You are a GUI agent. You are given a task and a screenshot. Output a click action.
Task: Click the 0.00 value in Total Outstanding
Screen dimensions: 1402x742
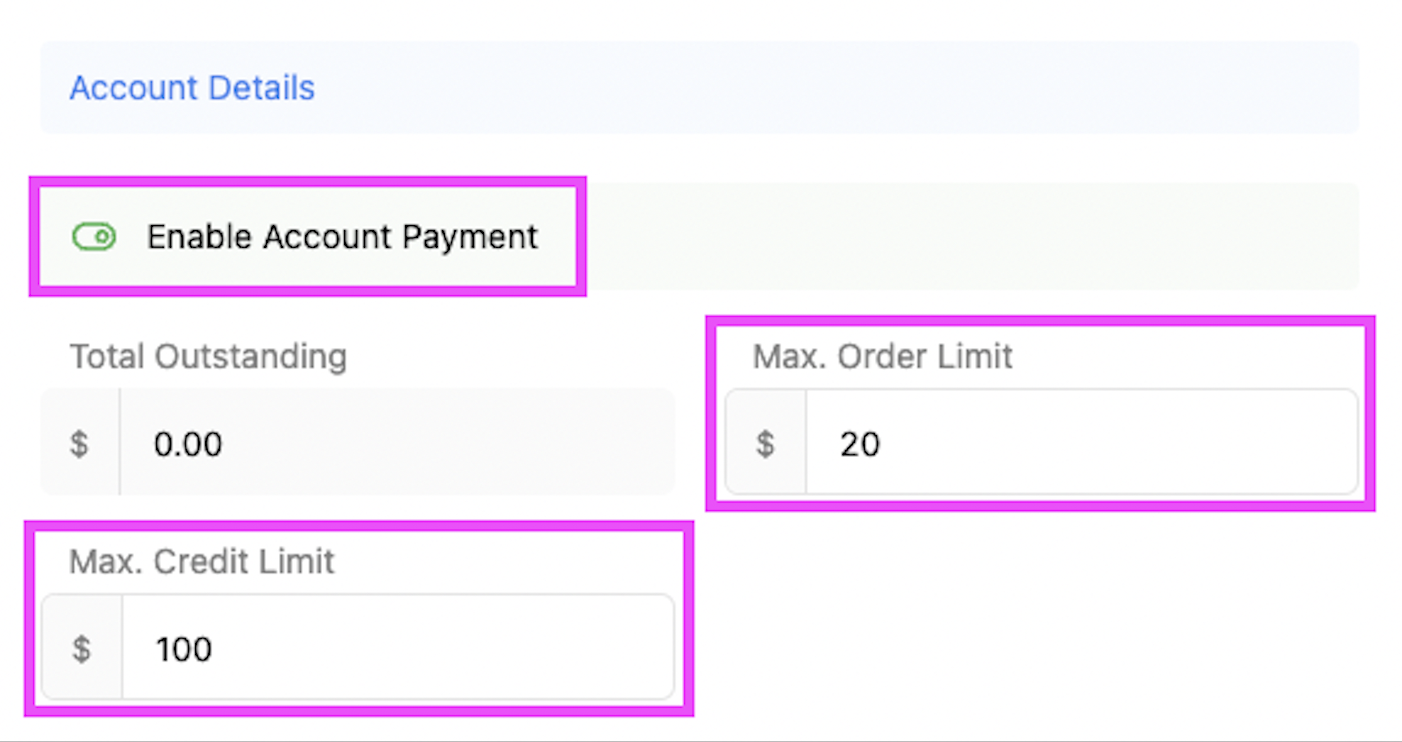pos(188,443)
